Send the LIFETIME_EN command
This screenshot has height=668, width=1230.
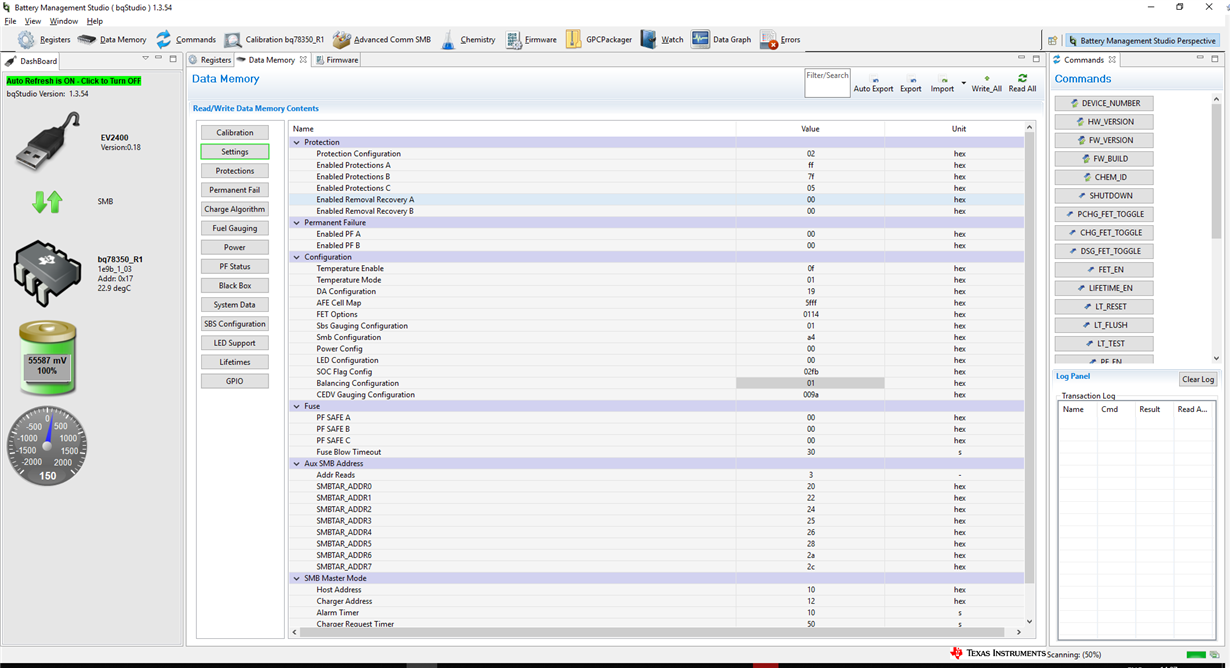pos(1104,288)
